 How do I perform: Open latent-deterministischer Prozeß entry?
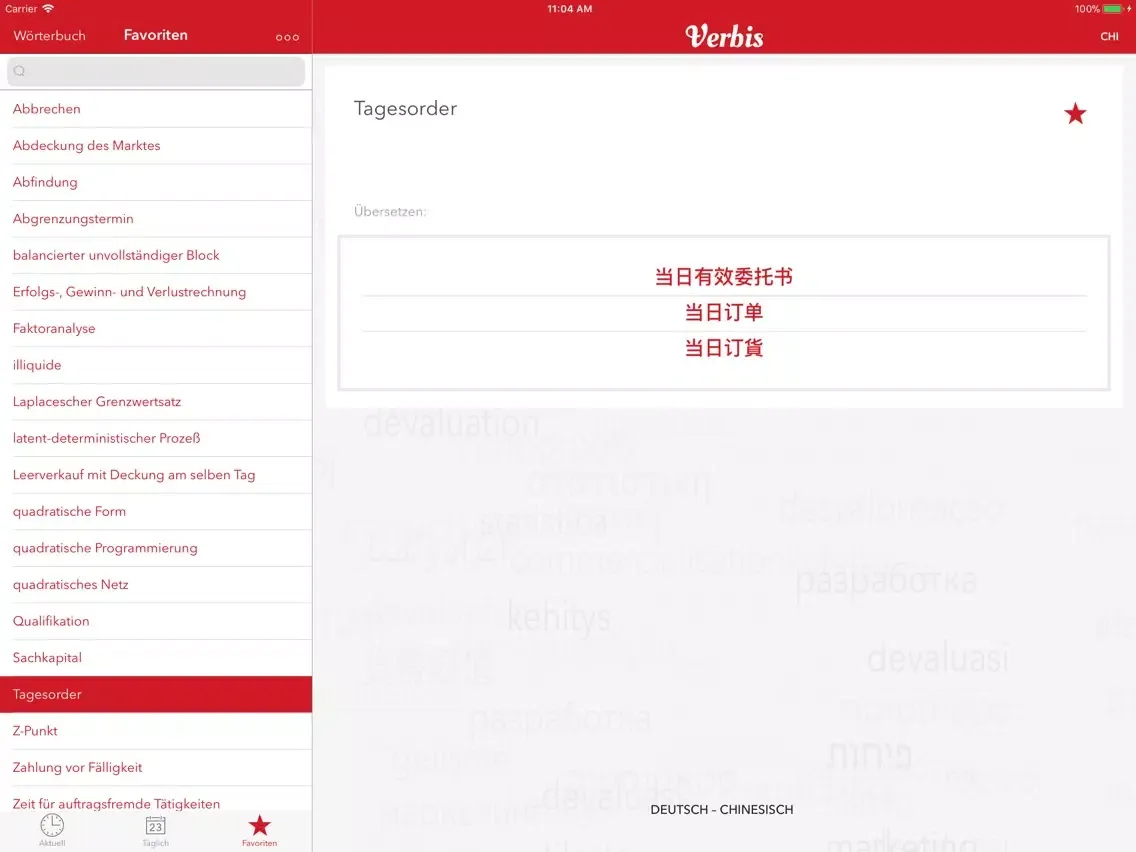tap(156, 438)
